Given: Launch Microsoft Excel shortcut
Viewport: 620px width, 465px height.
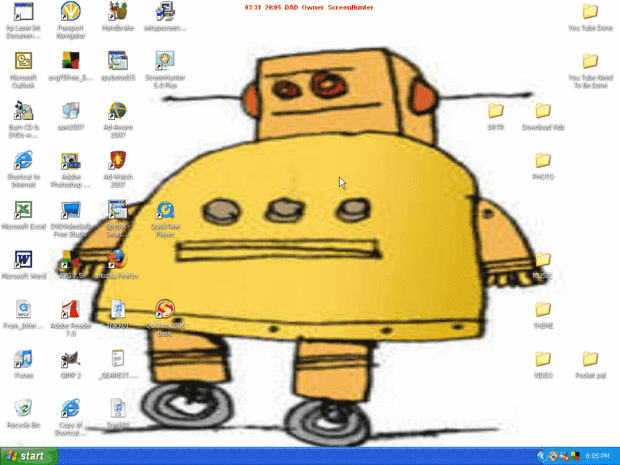Looking at the screenshot, I should pyautogui.click(x=23, y=210).
